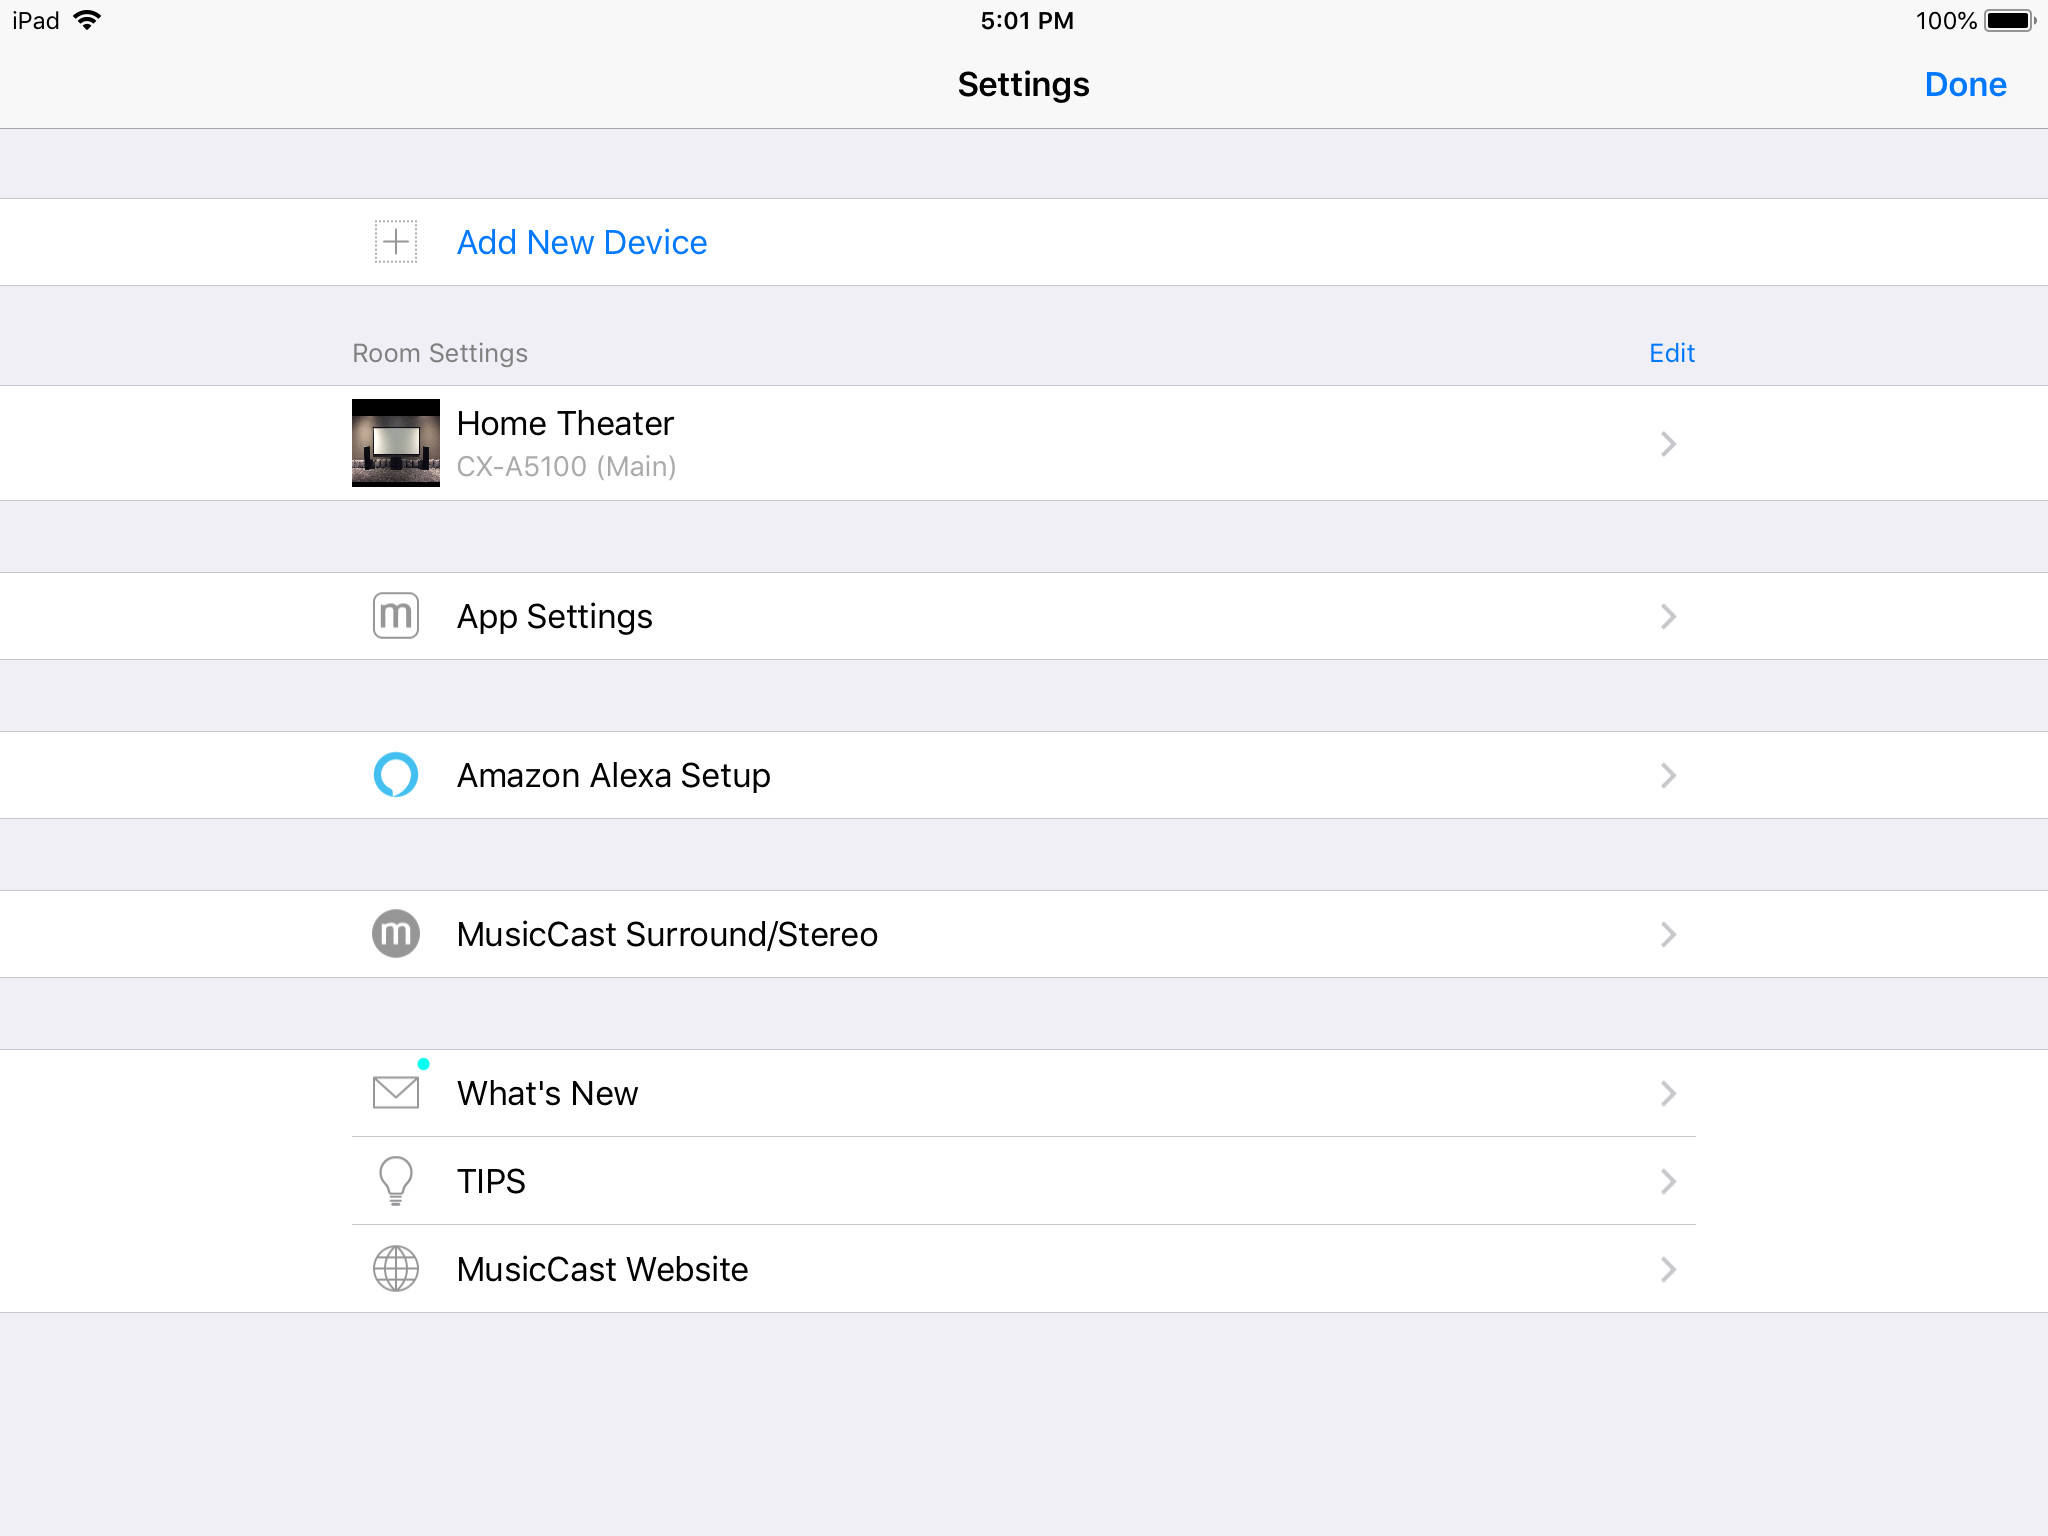Open Amazon Alexa Setup via its chevron
The width and height of the screenshot is (2048, 1536).
1668,775
